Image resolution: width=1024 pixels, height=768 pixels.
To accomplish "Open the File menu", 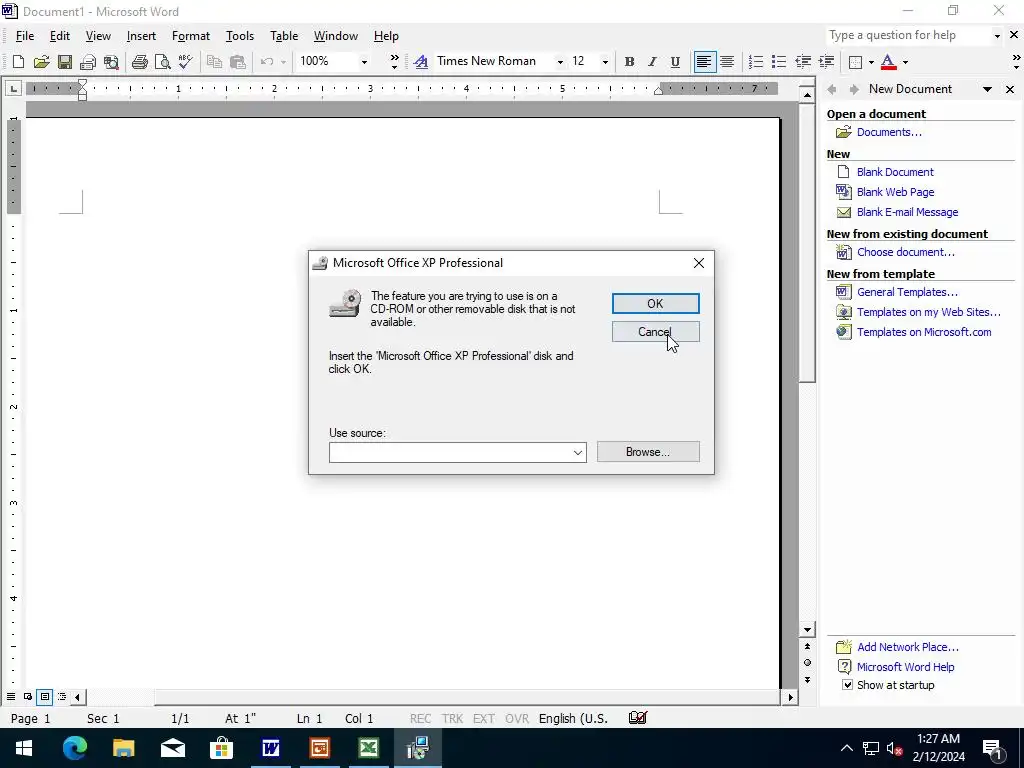I will click(x=25, y=36).
